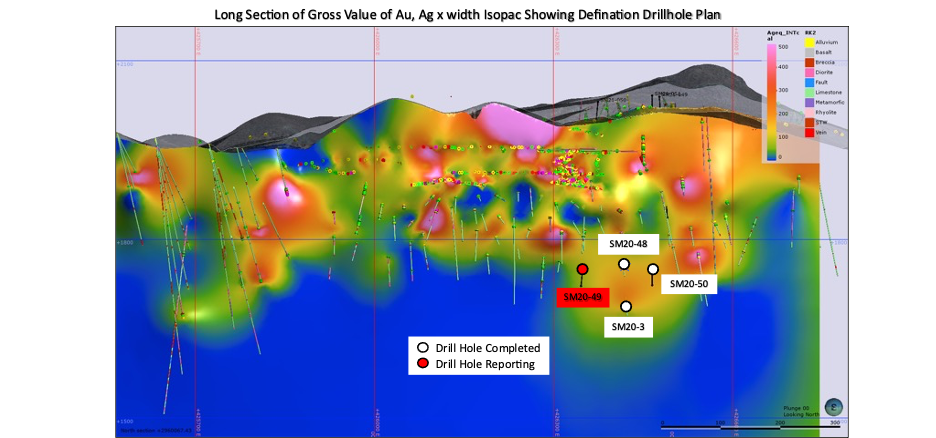Screen dimensions: 936x438
Task: Click the white SM20-3 drill hole marker
Action: tap(626, 306)
